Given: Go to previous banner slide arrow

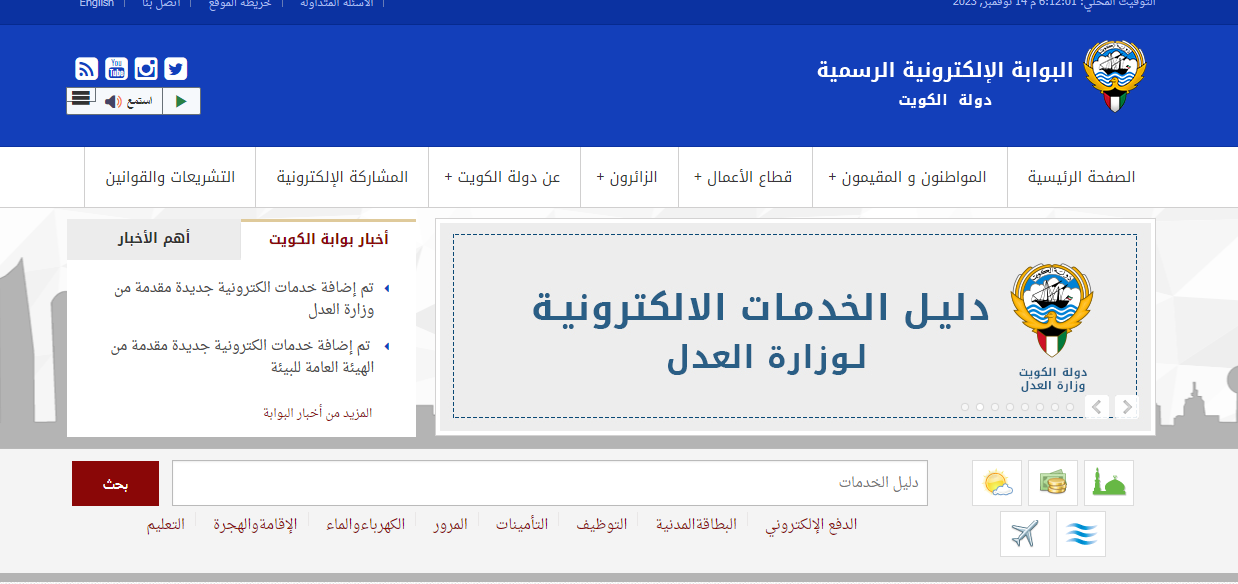Looking at the screenshot, I should click(1097, 407).
